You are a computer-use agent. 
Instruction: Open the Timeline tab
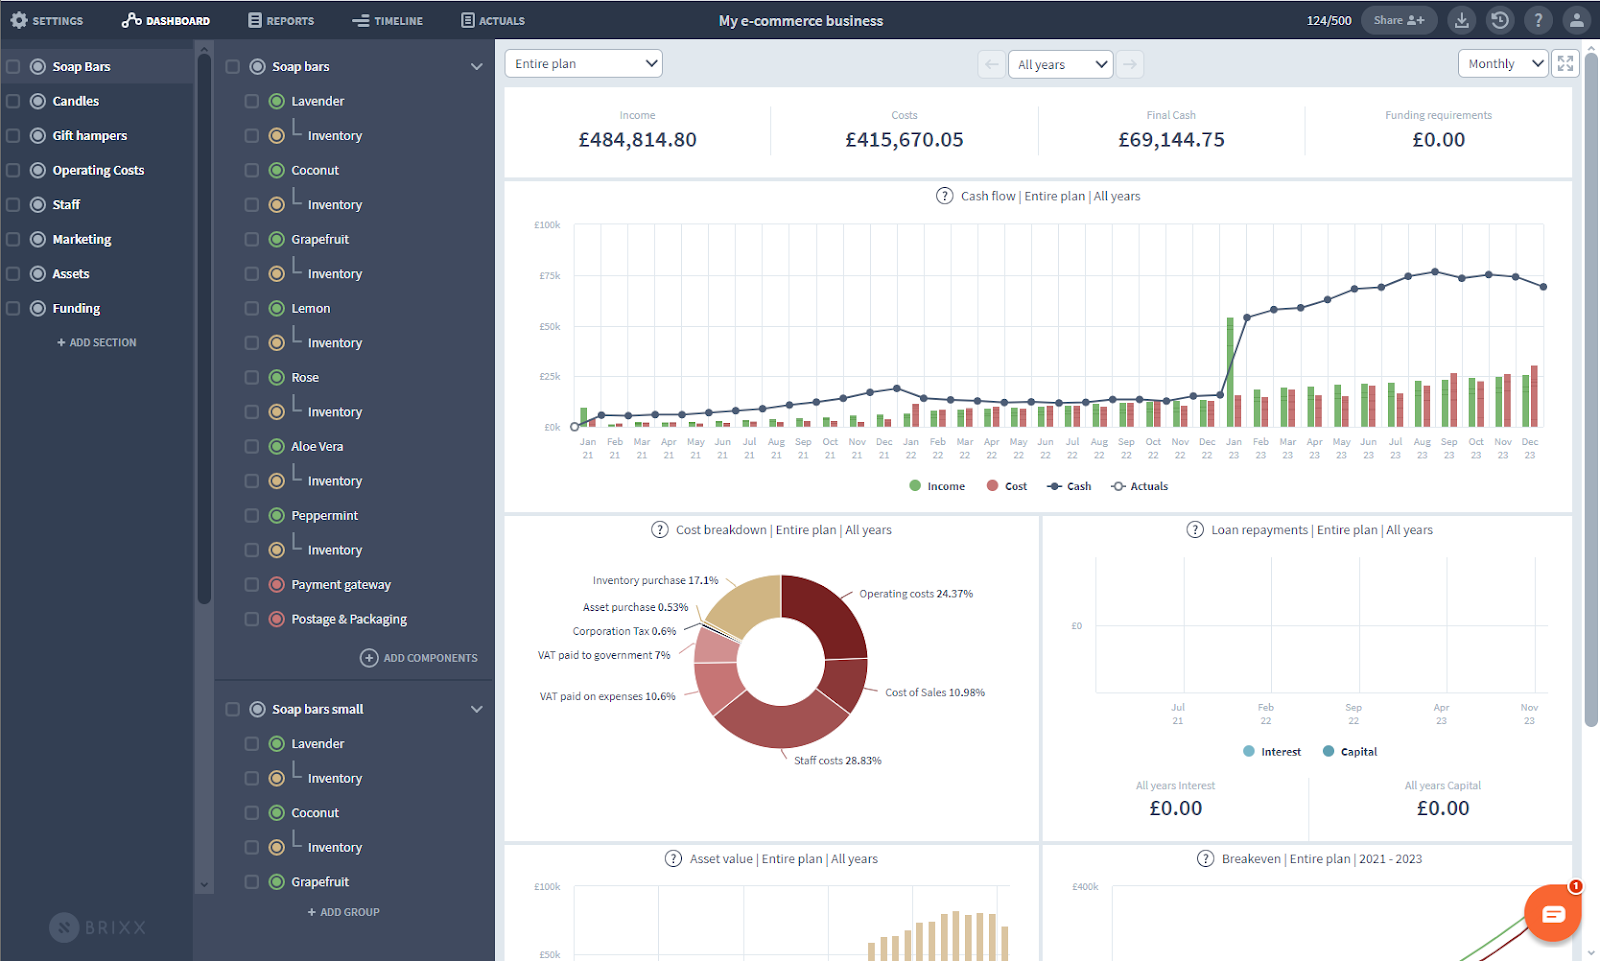point(387,20)
